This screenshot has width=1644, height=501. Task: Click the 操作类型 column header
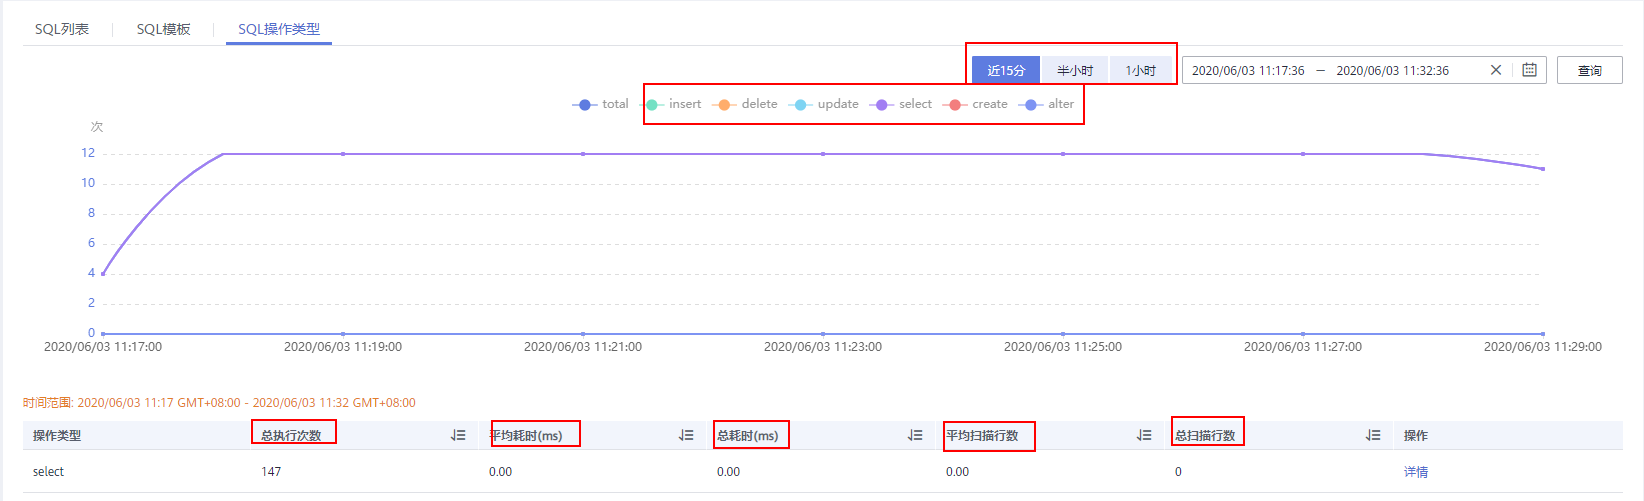point(57,436)
